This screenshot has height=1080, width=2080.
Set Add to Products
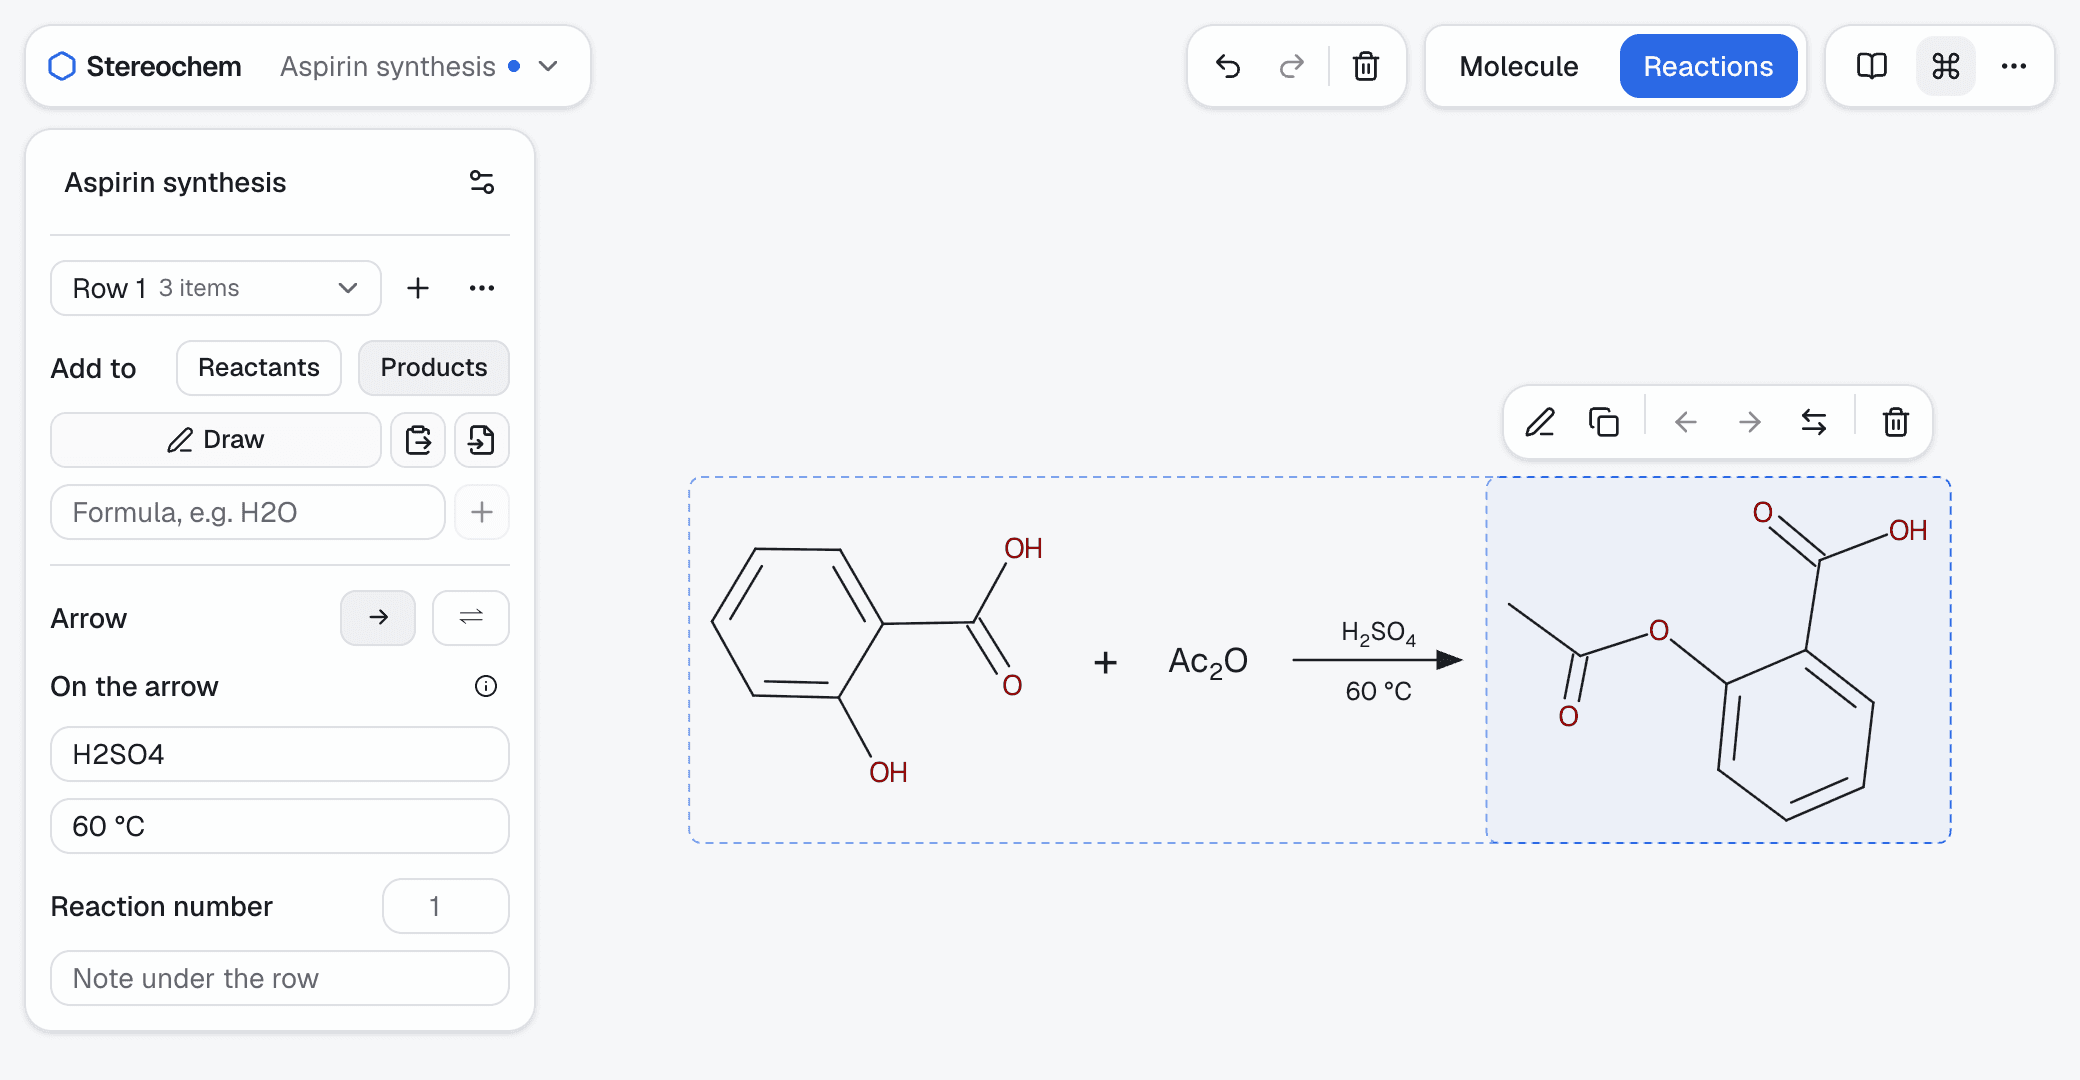point(434,368)
